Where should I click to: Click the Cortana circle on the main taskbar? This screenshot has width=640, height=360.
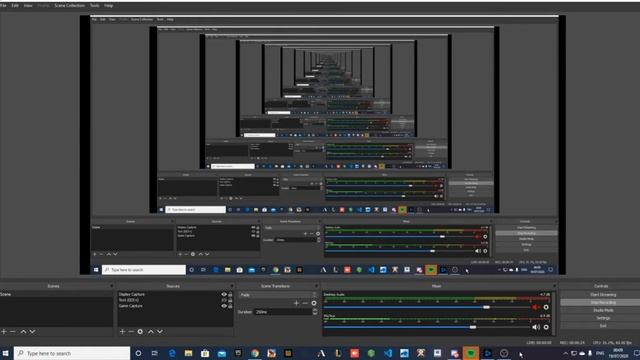pyautogui.click(x=138, y=353)
